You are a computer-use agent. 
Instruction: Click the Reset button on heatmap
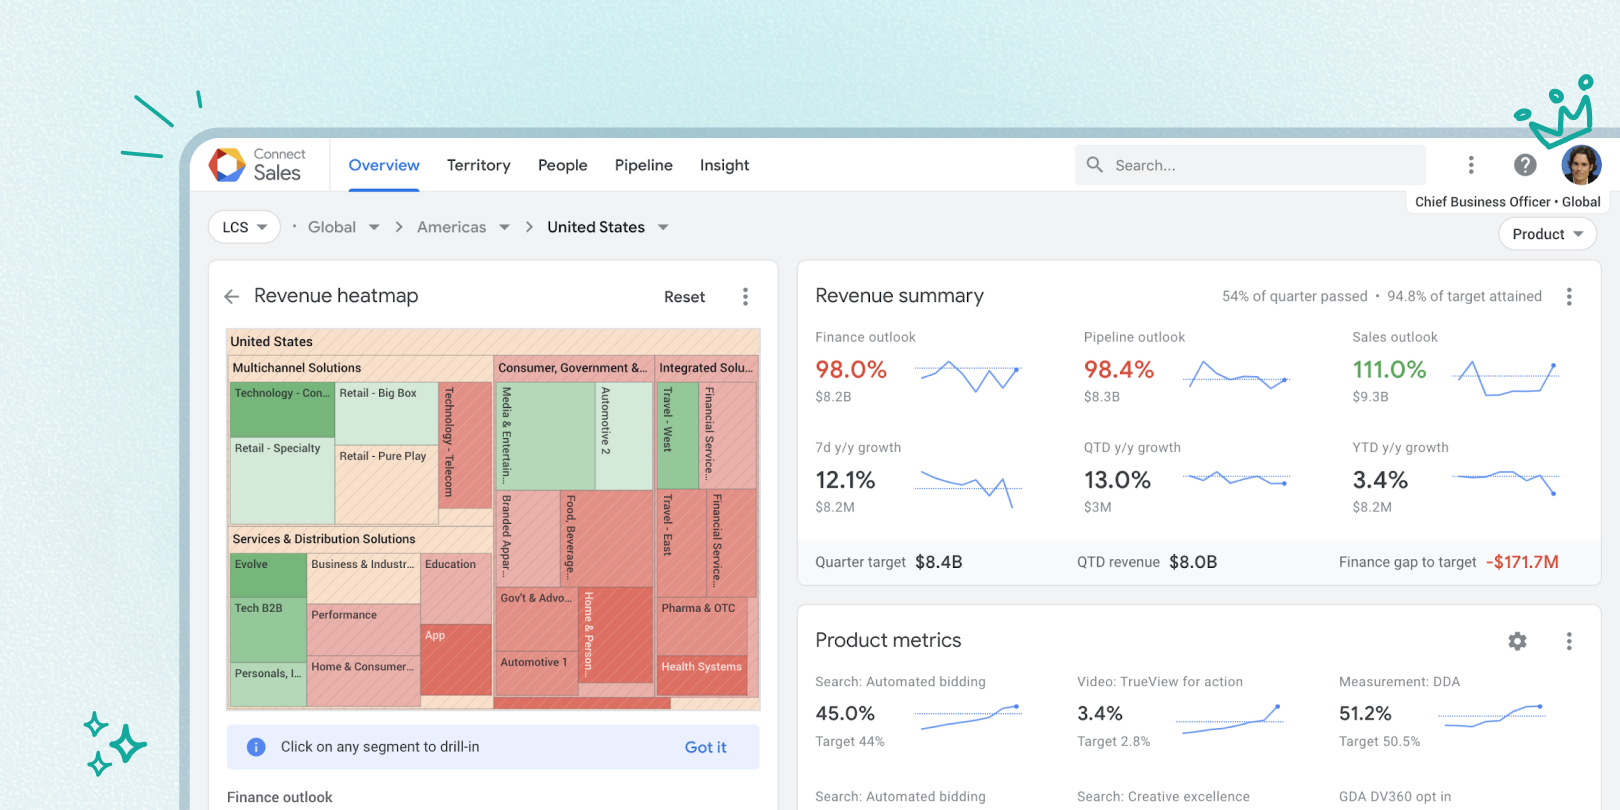684,297
